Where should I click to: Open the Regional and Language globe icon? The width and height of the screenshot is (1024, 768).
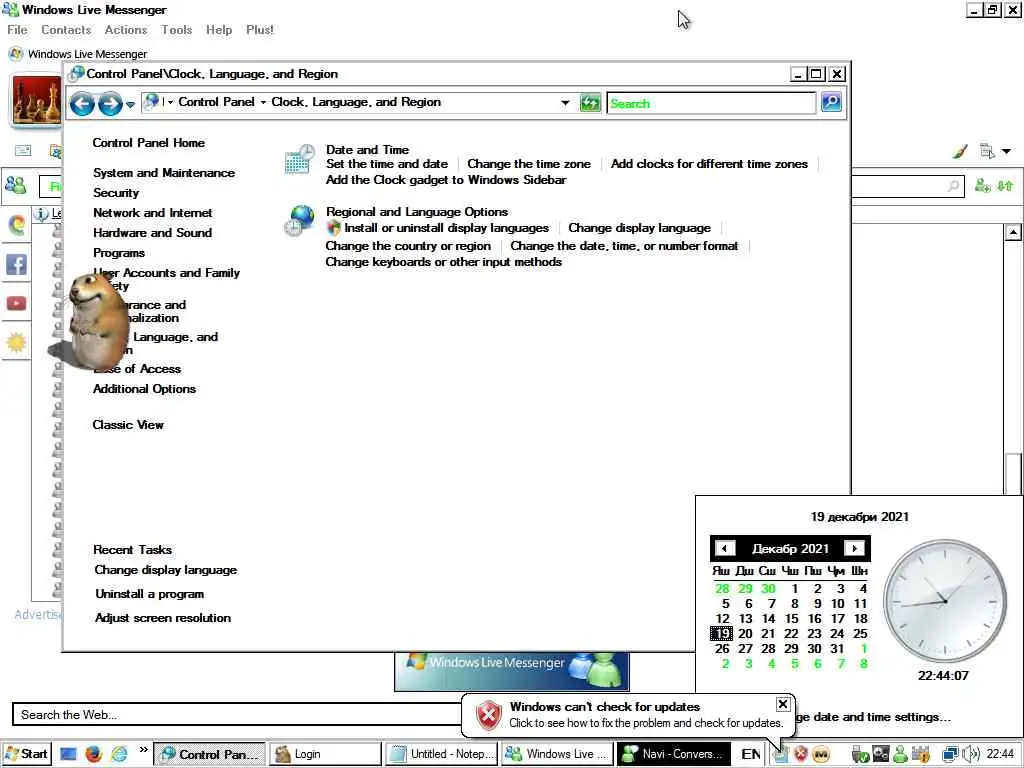pos(300,221)
